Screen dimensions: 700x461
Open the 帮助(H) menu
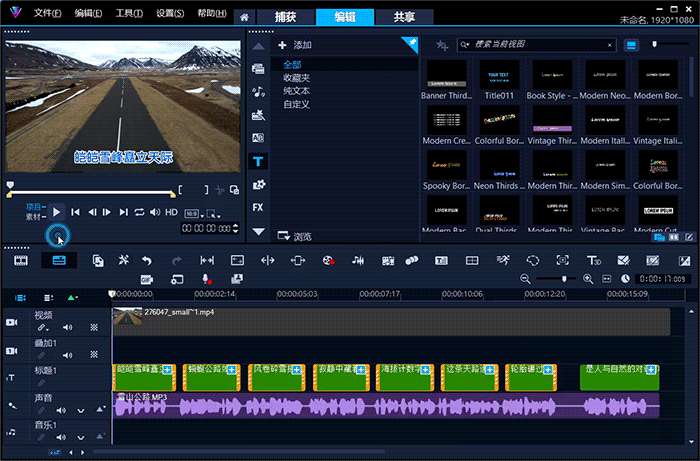pyautogui.click(x=212, y=13)
